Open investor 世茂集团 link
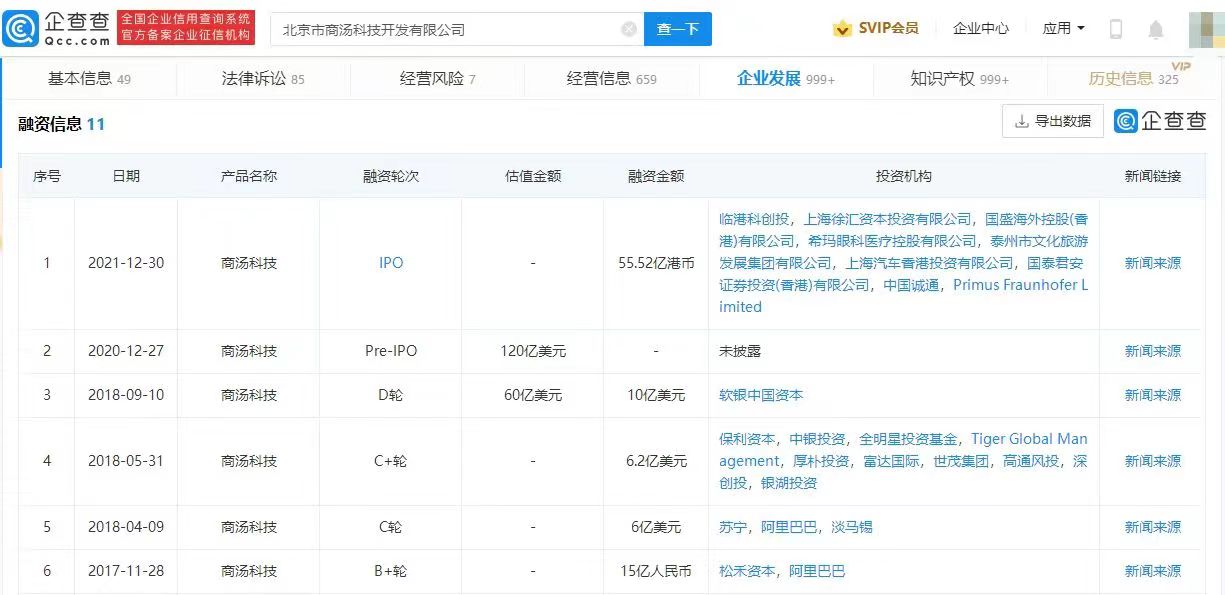 (x=961, y=461)
